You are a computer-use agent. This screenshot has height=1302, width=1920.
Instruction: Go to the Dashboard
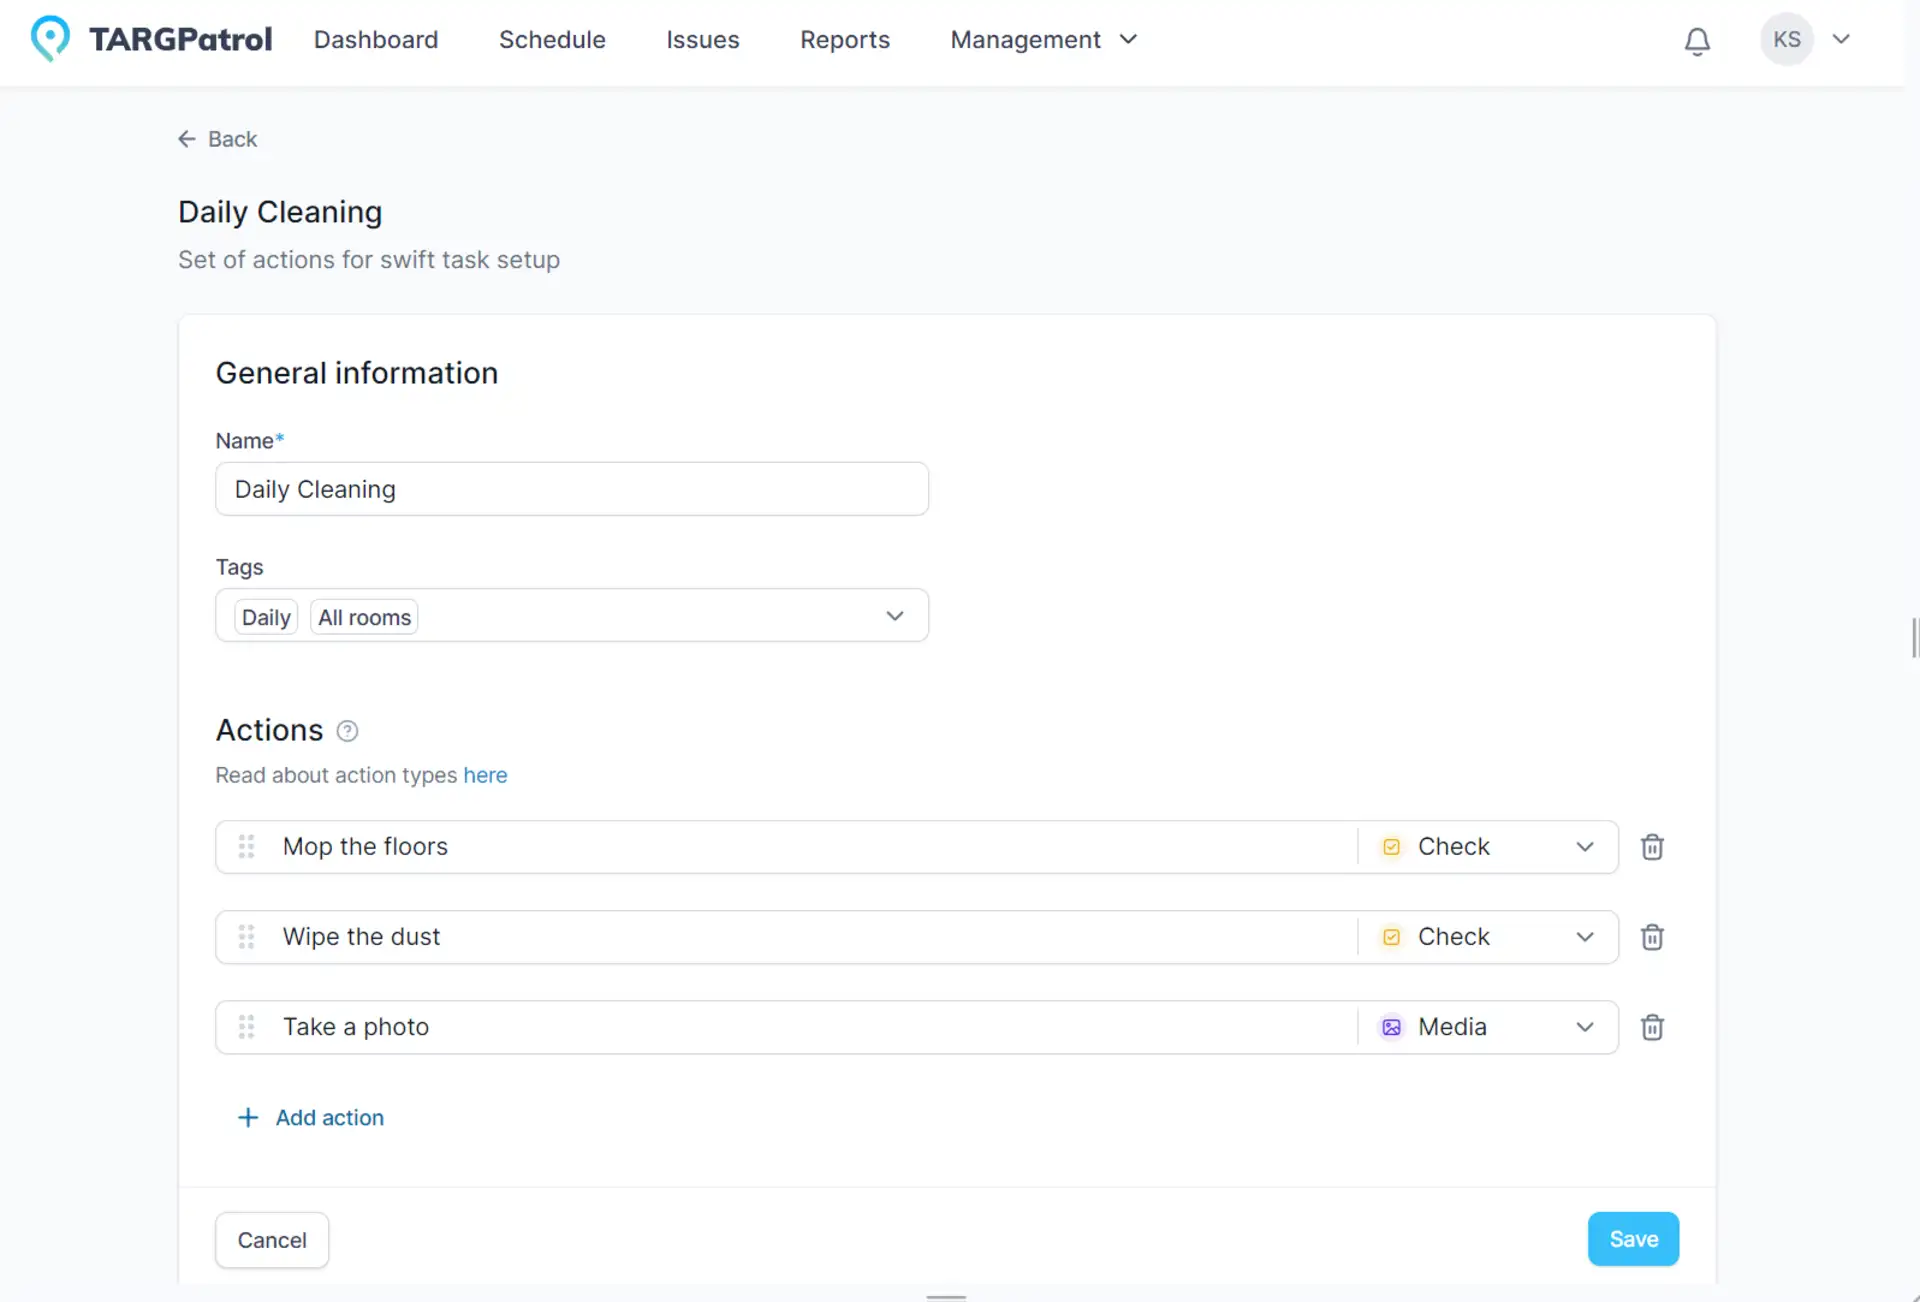point(376,40)
